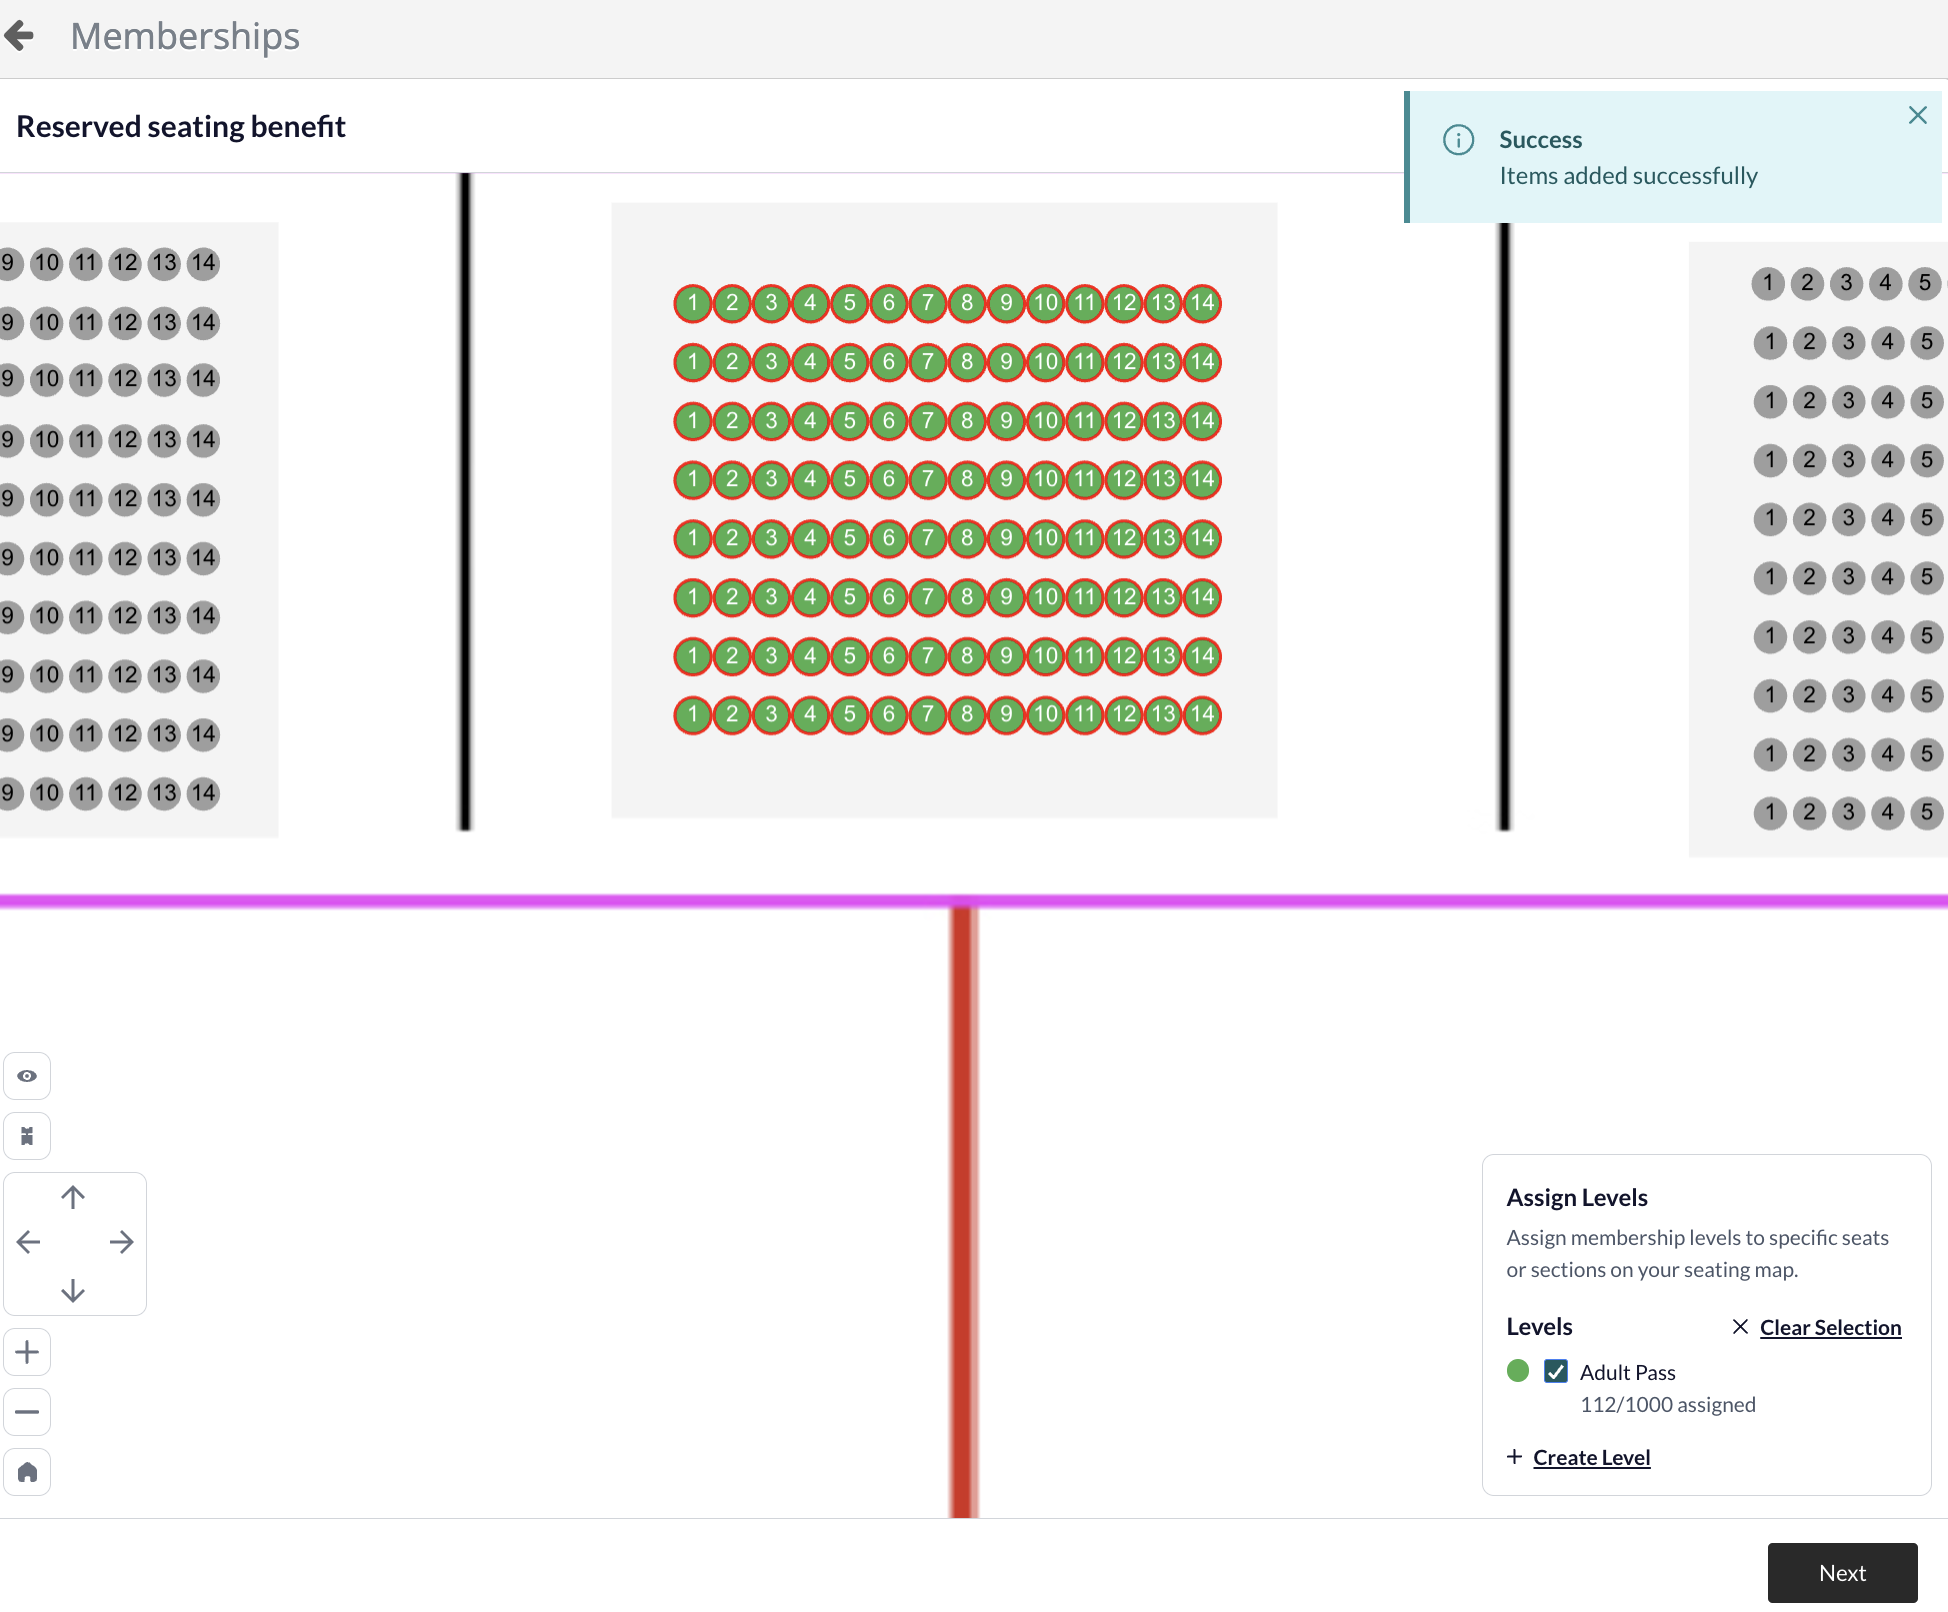
Task: Pan the seating map down
Action: pyautogui.click(x=73, y=1290)
